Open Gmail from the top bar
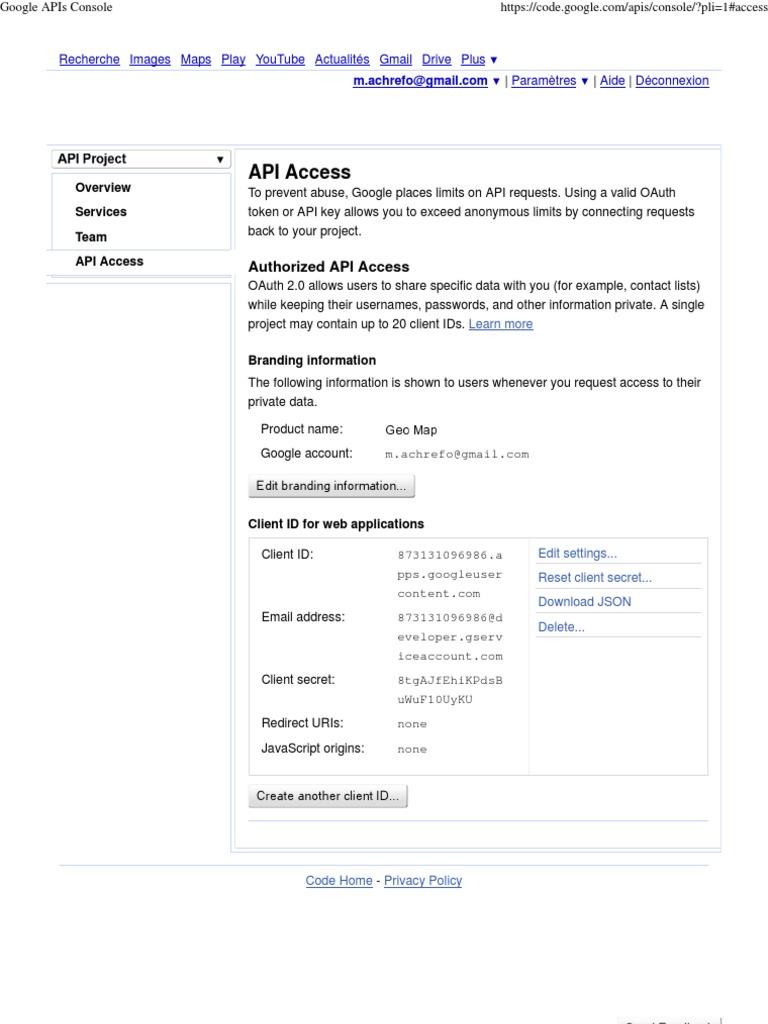 396,59
